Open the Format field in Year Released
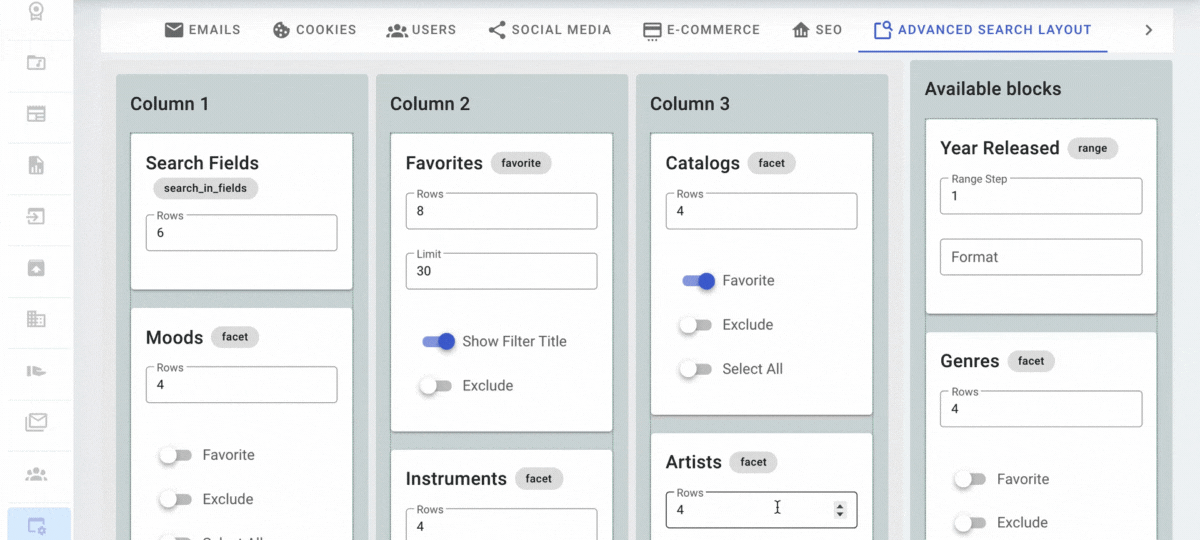Image resolution: width=1200 pixels, height=540 pixels. point(1040,257)
